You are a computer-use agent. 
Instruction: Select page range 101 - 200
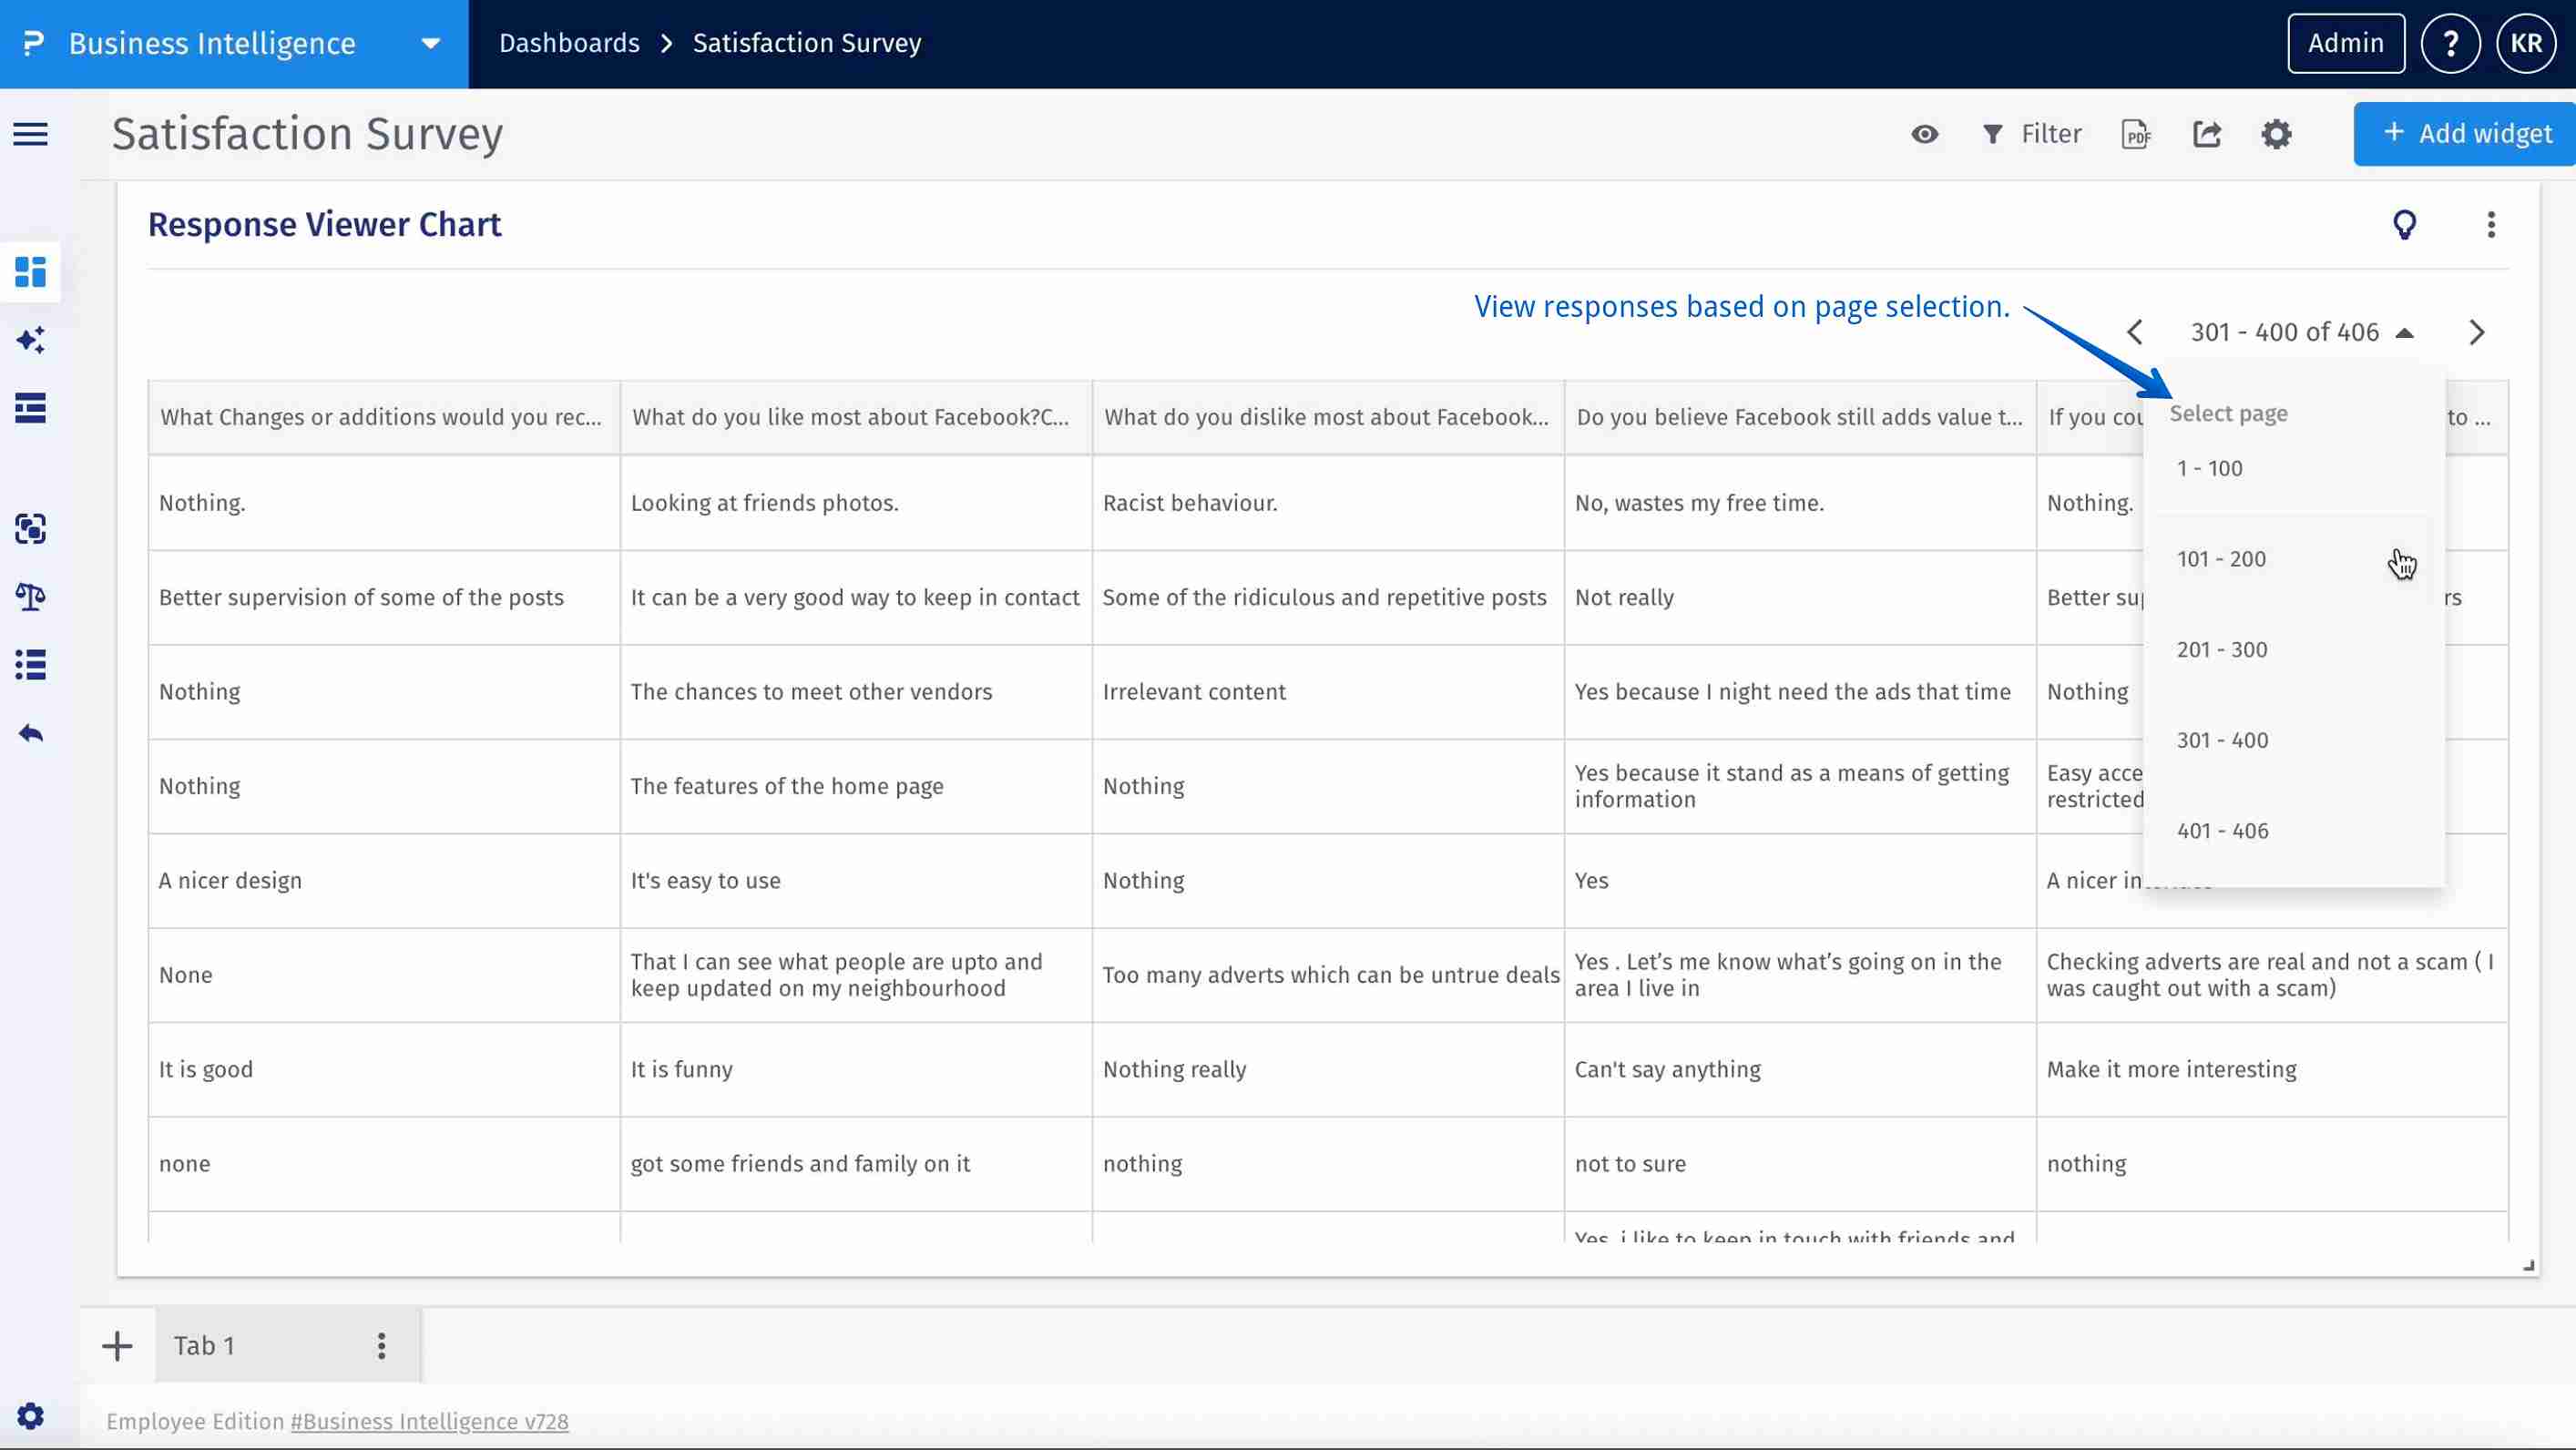2222,558
